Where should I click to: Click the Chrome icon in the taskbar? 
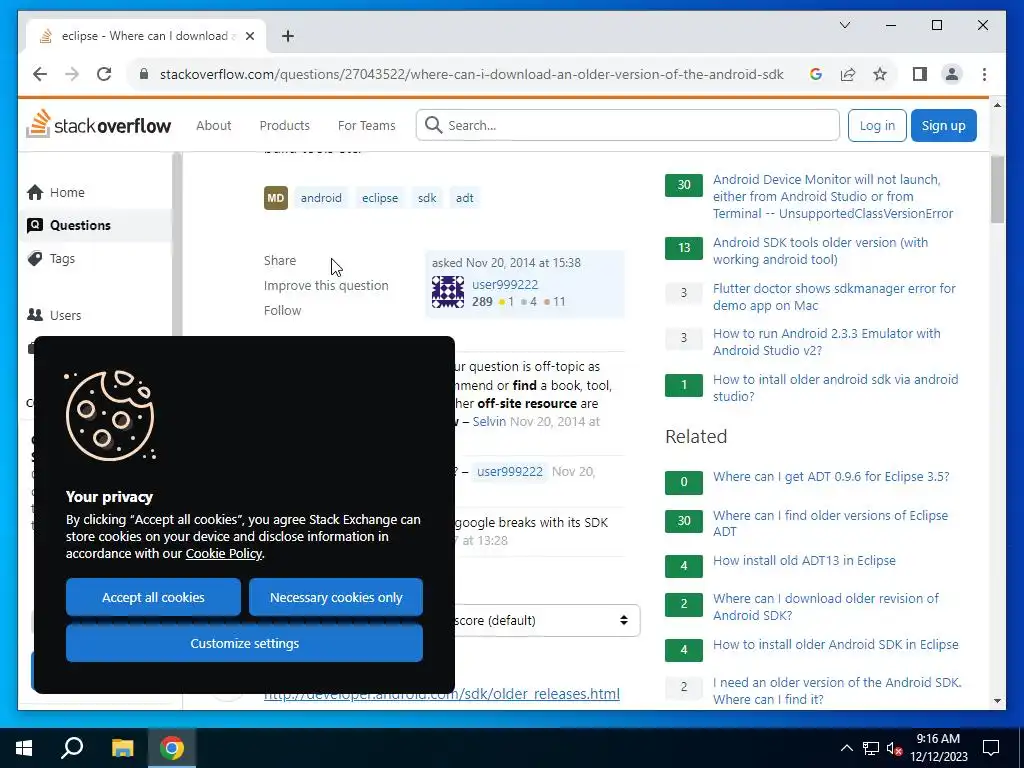click(172, 748)
